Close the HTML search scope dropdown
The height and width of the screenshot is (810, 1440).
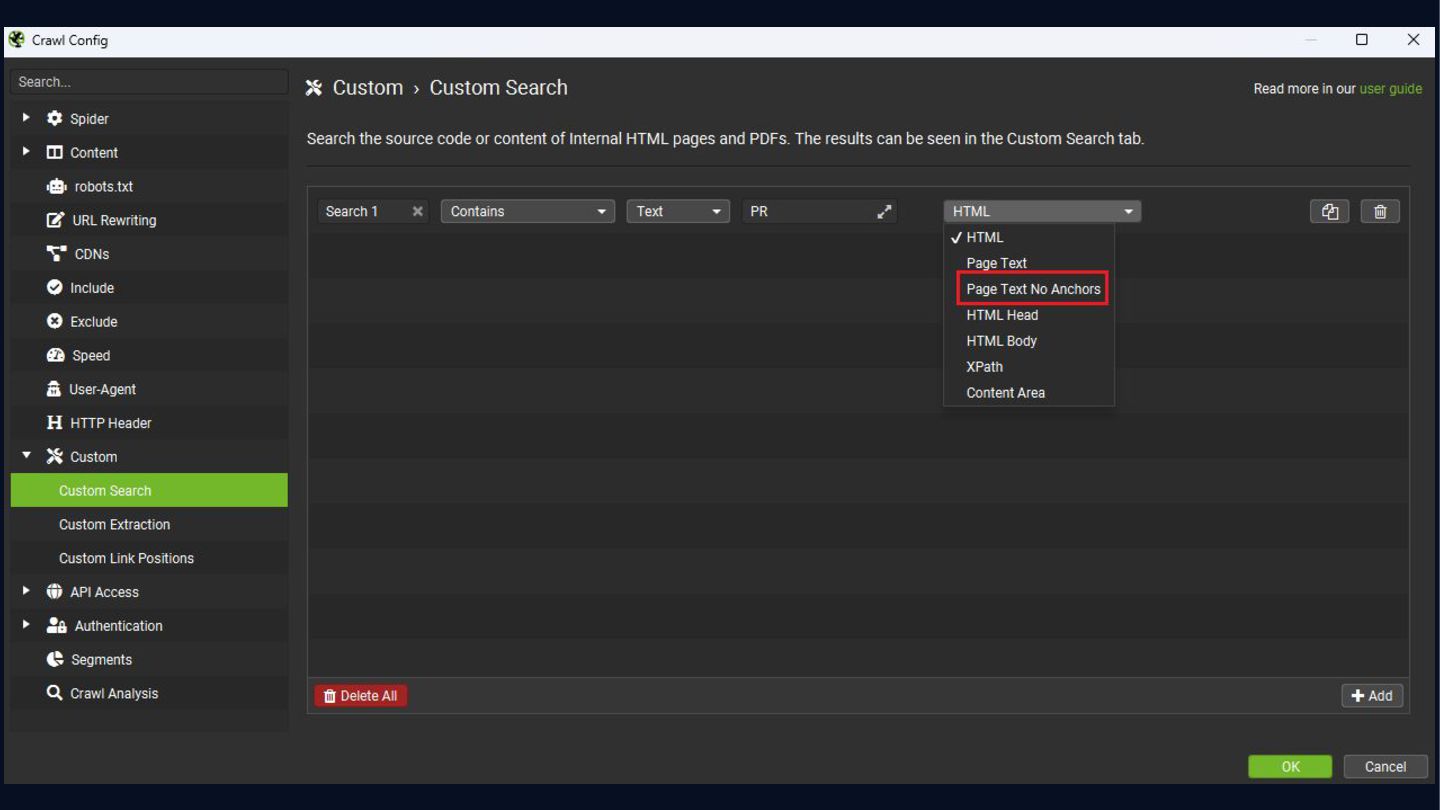point(1042,211)
